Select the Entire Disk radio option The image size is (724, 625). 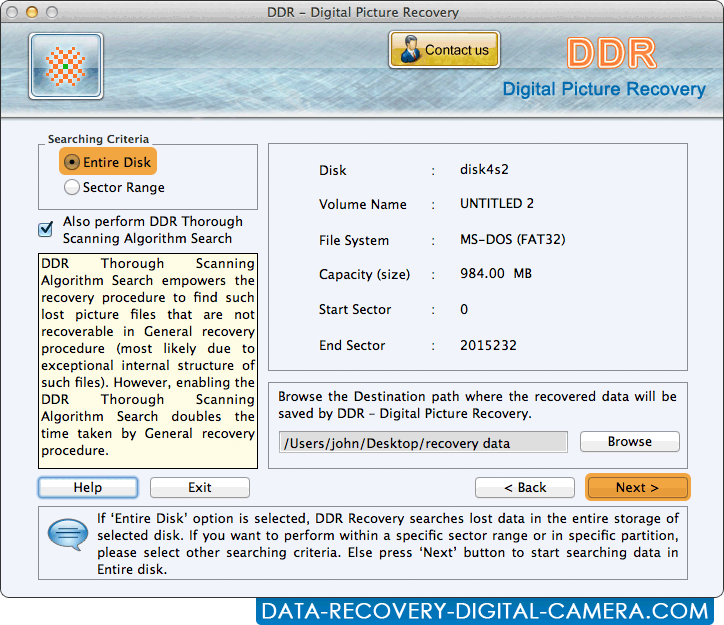pyautogui.click(x=108, y=162)
